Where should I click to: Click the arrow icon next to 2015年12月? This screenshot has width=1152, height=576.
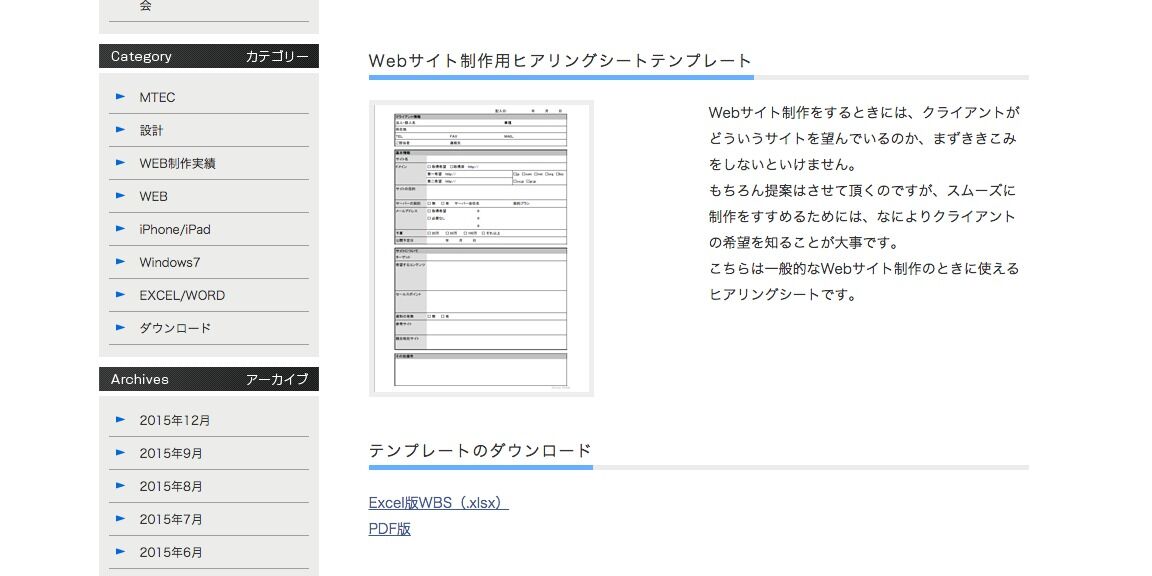click(x=121, y=420)
